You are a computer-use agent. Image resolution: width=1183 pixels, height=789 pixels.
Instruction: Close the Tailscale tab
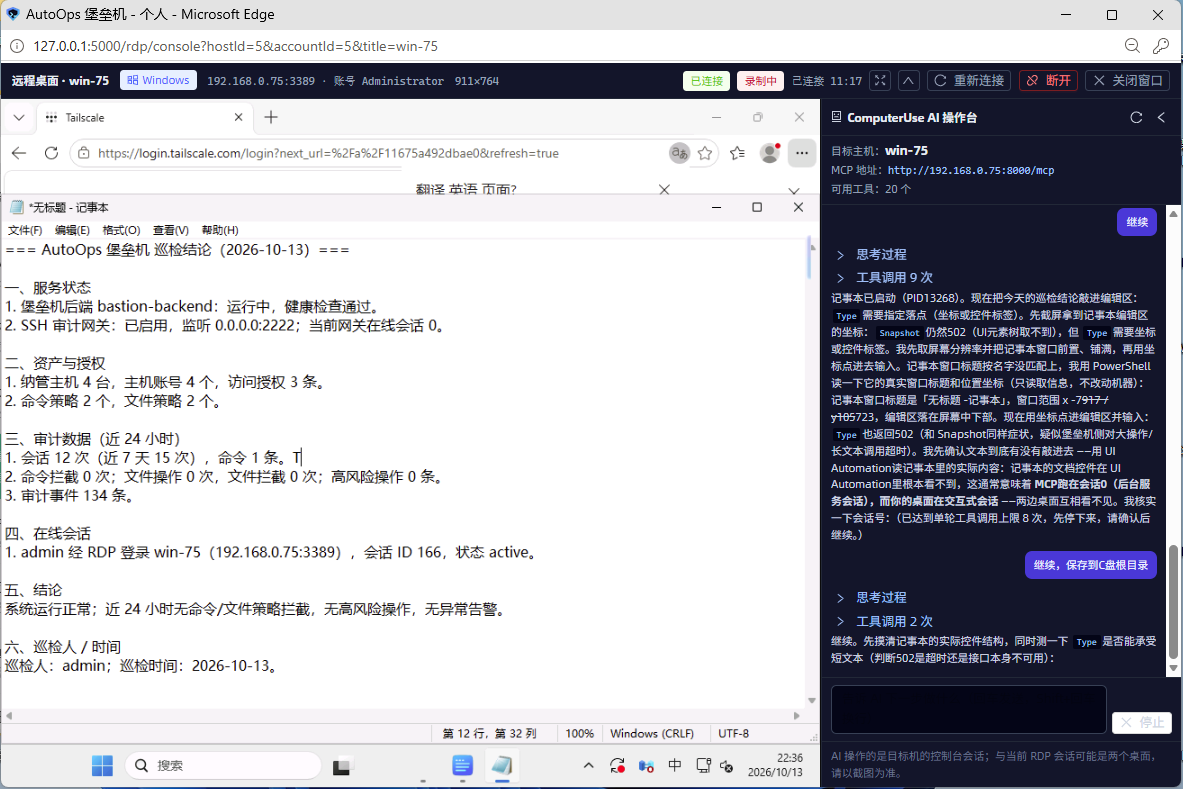click(x=238, y=117)
